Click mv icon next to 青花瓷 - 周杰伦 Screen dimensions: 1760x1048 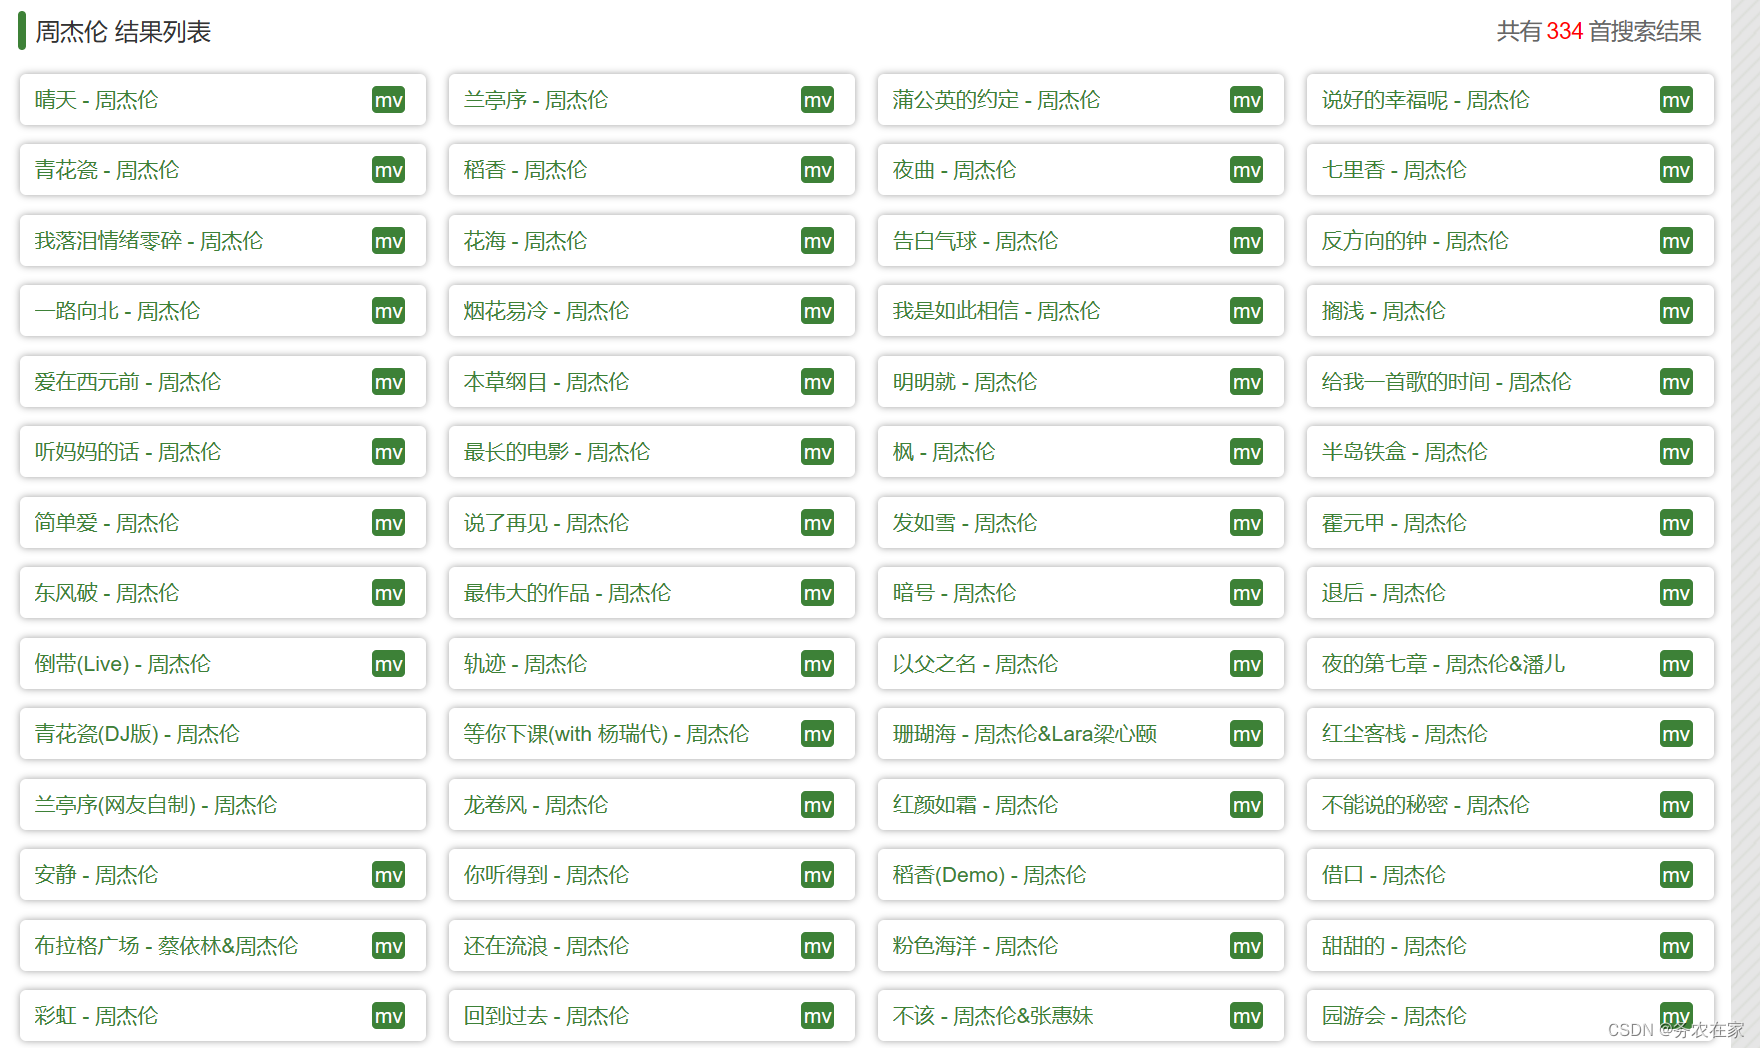point(388,170)
